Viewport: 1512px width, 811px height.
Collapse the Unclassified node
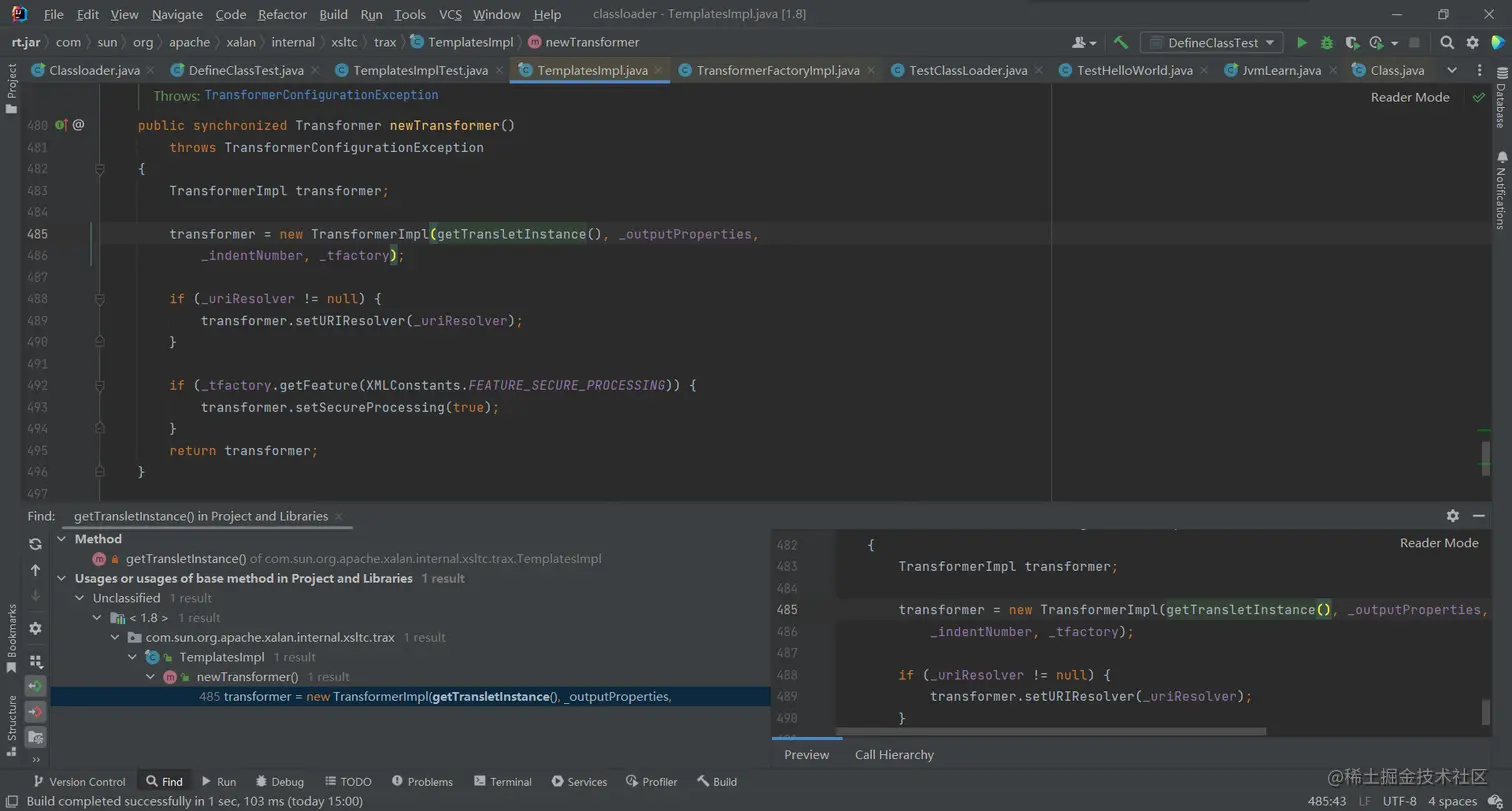tap(80, 598)
